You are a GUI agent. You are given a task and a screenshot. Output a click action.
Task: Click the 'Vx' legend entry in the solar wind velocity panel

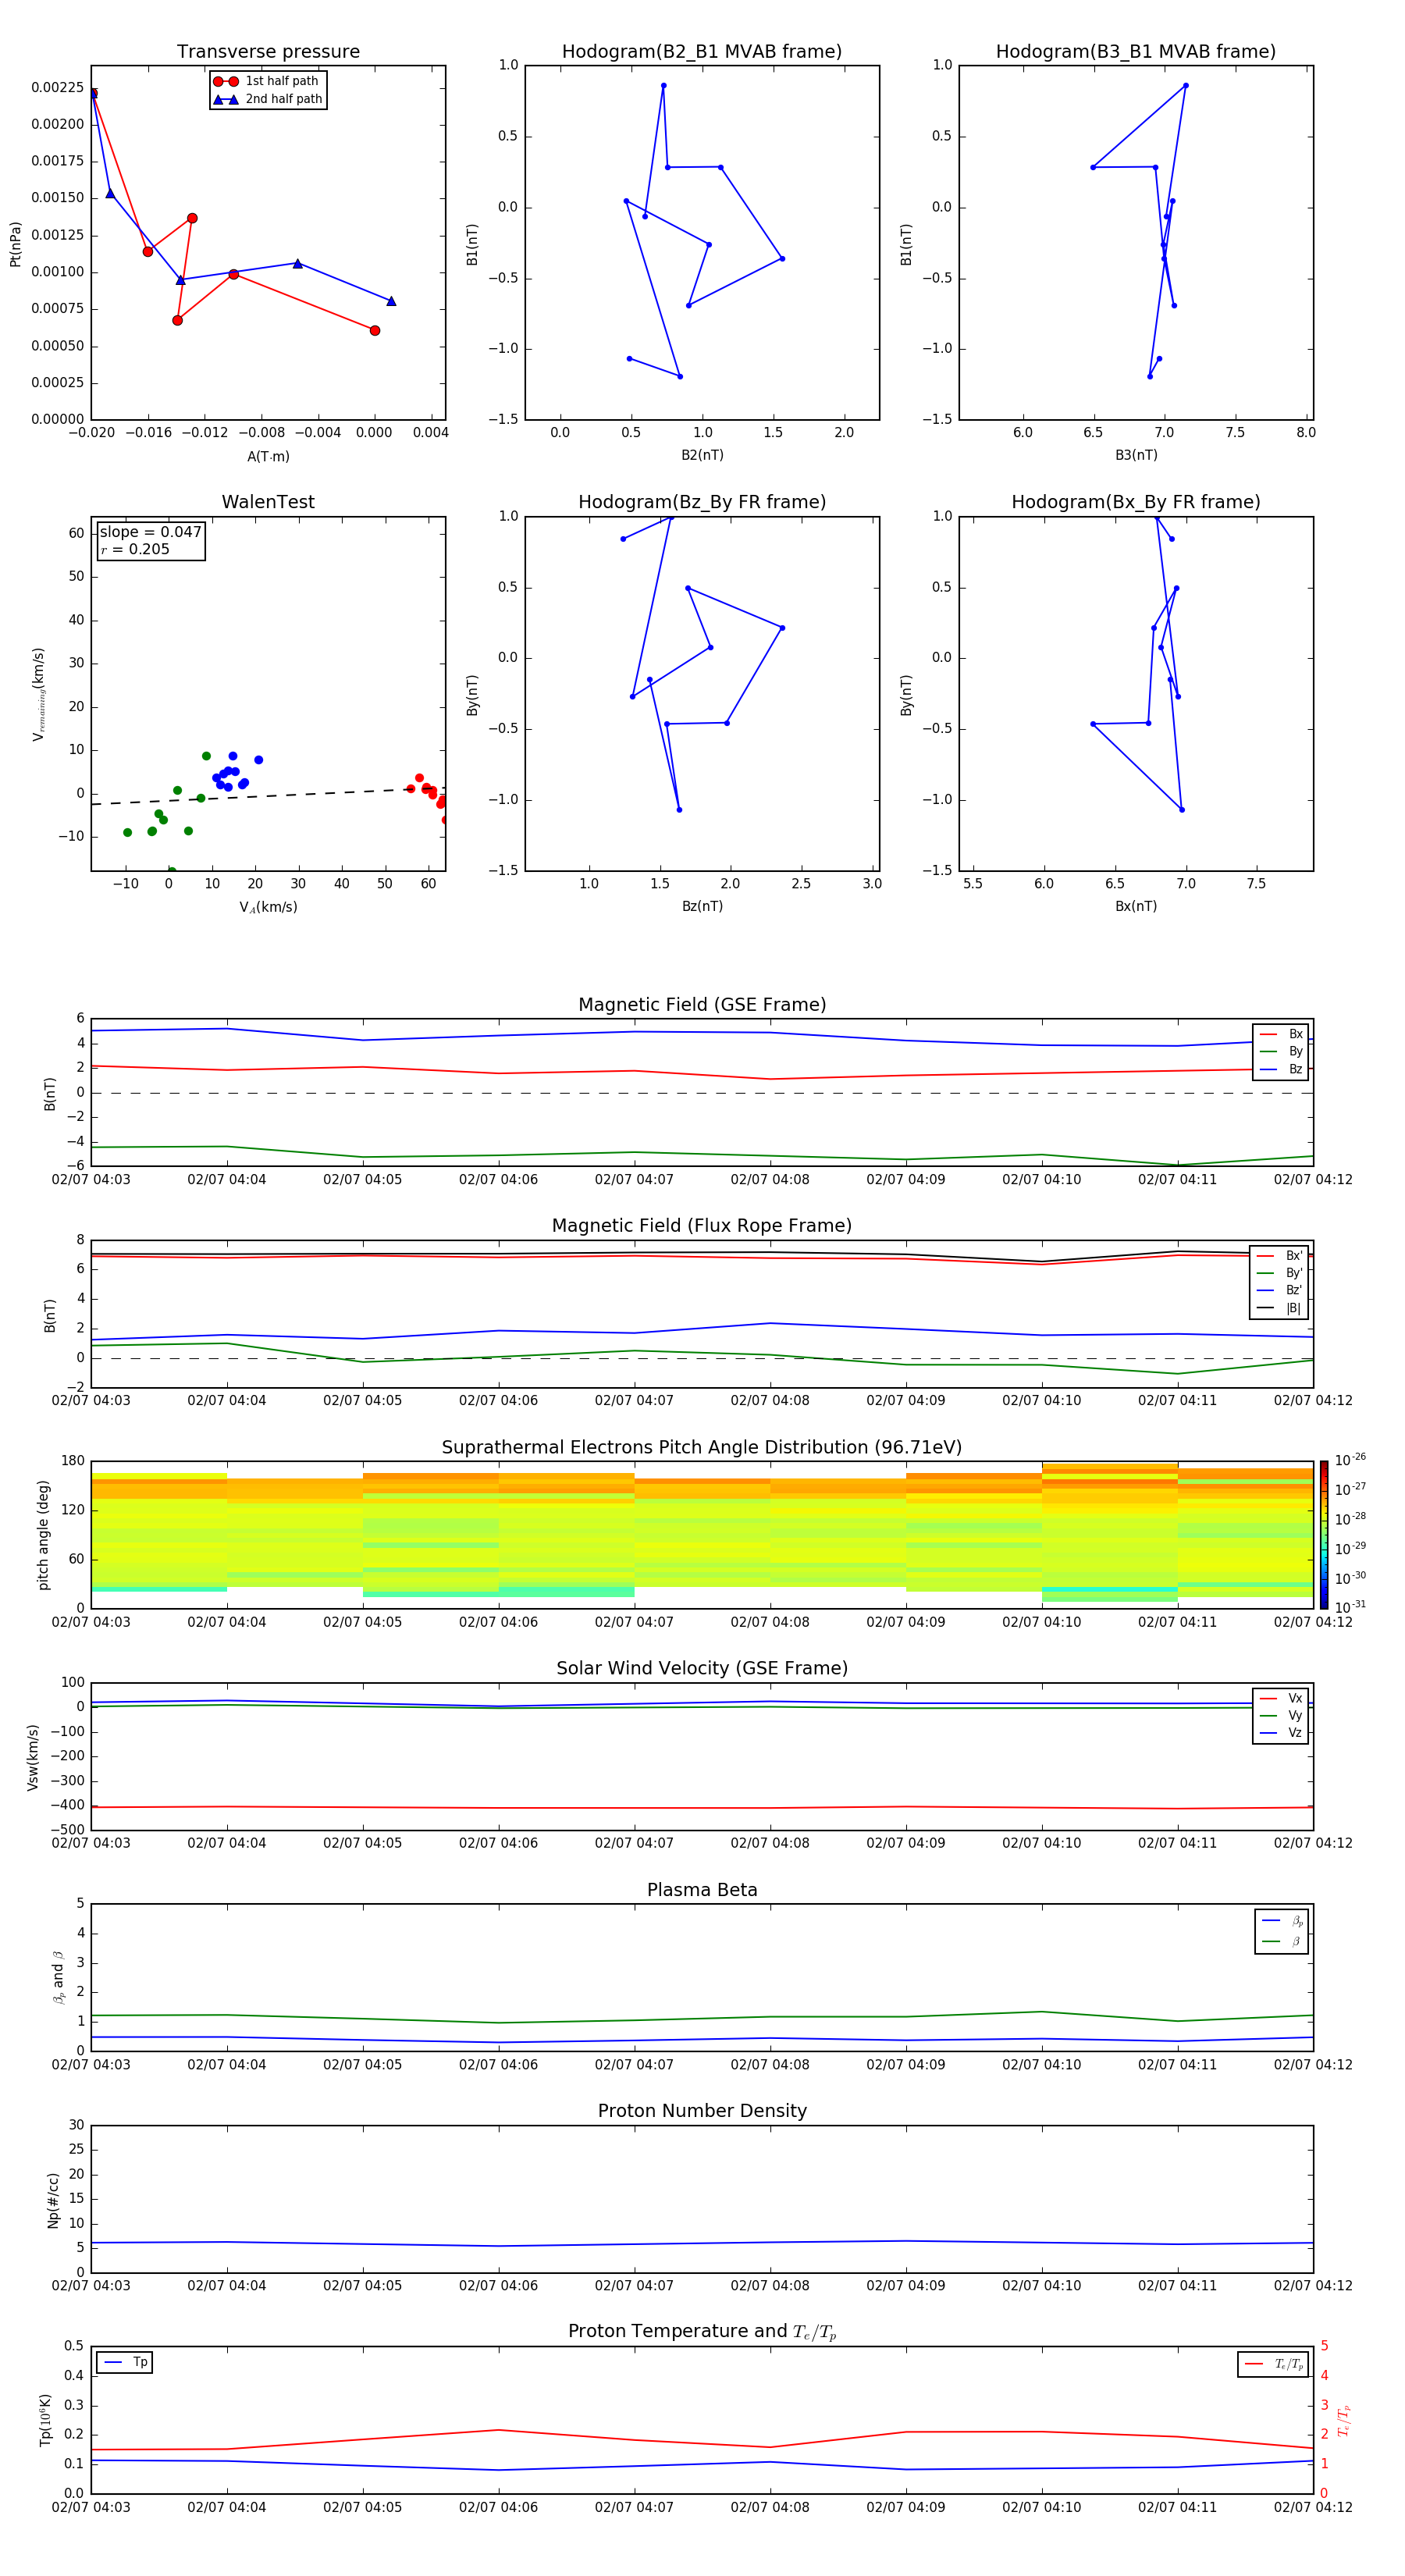[x=1281, y=1698]
